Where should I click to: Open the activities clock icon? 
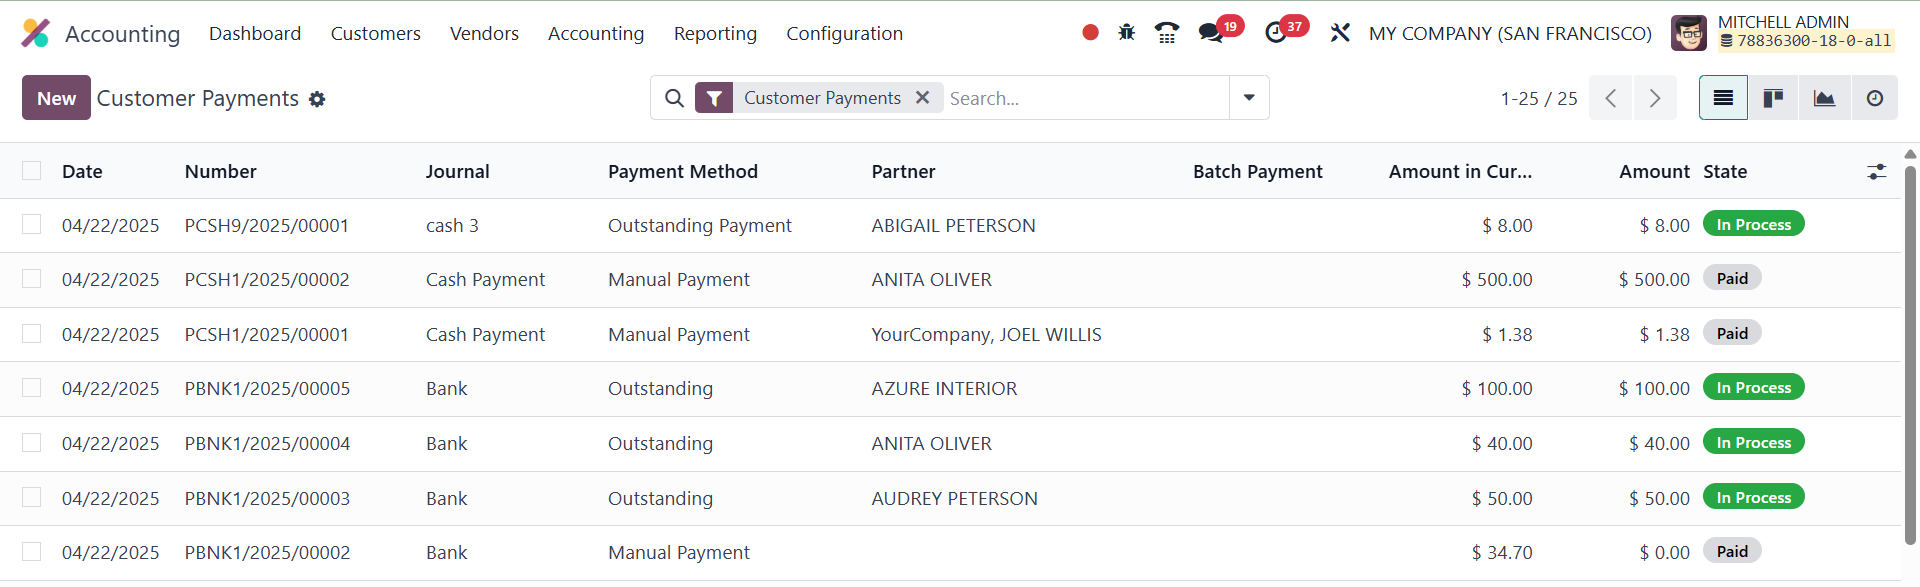(x=1276, y=33)
